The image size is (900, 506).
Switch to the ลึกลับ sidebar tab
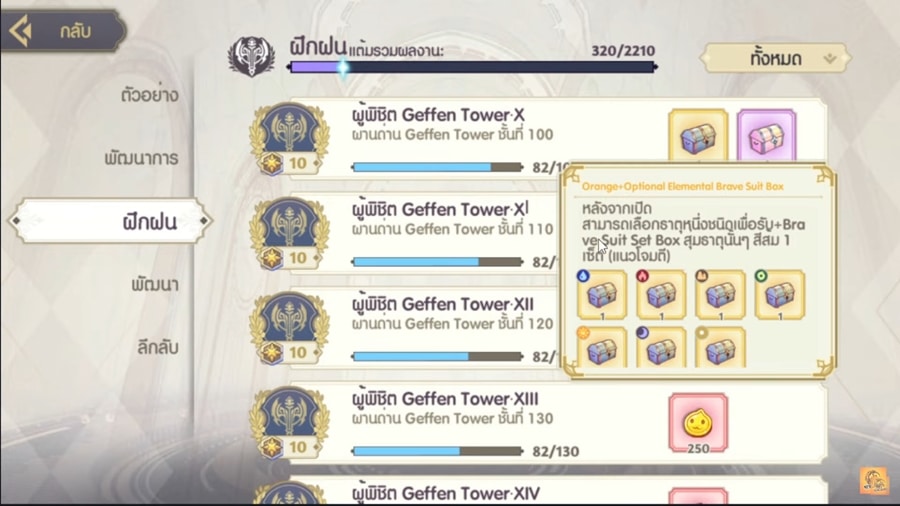[158, 347]
